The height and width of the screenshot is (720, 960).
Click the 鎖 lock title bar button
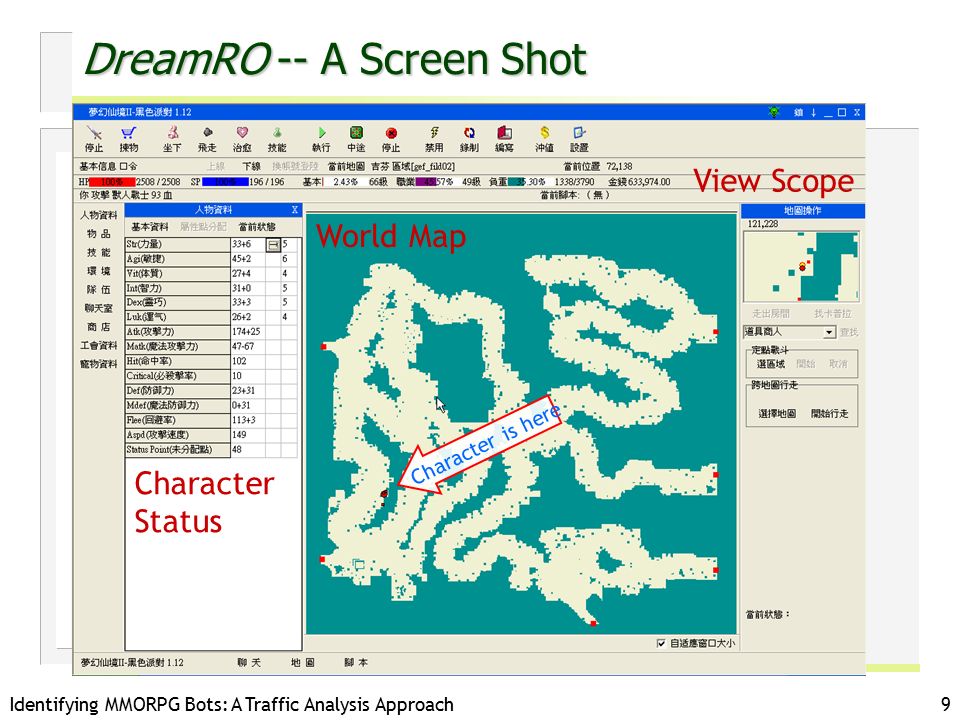click(x=798, y=113)
